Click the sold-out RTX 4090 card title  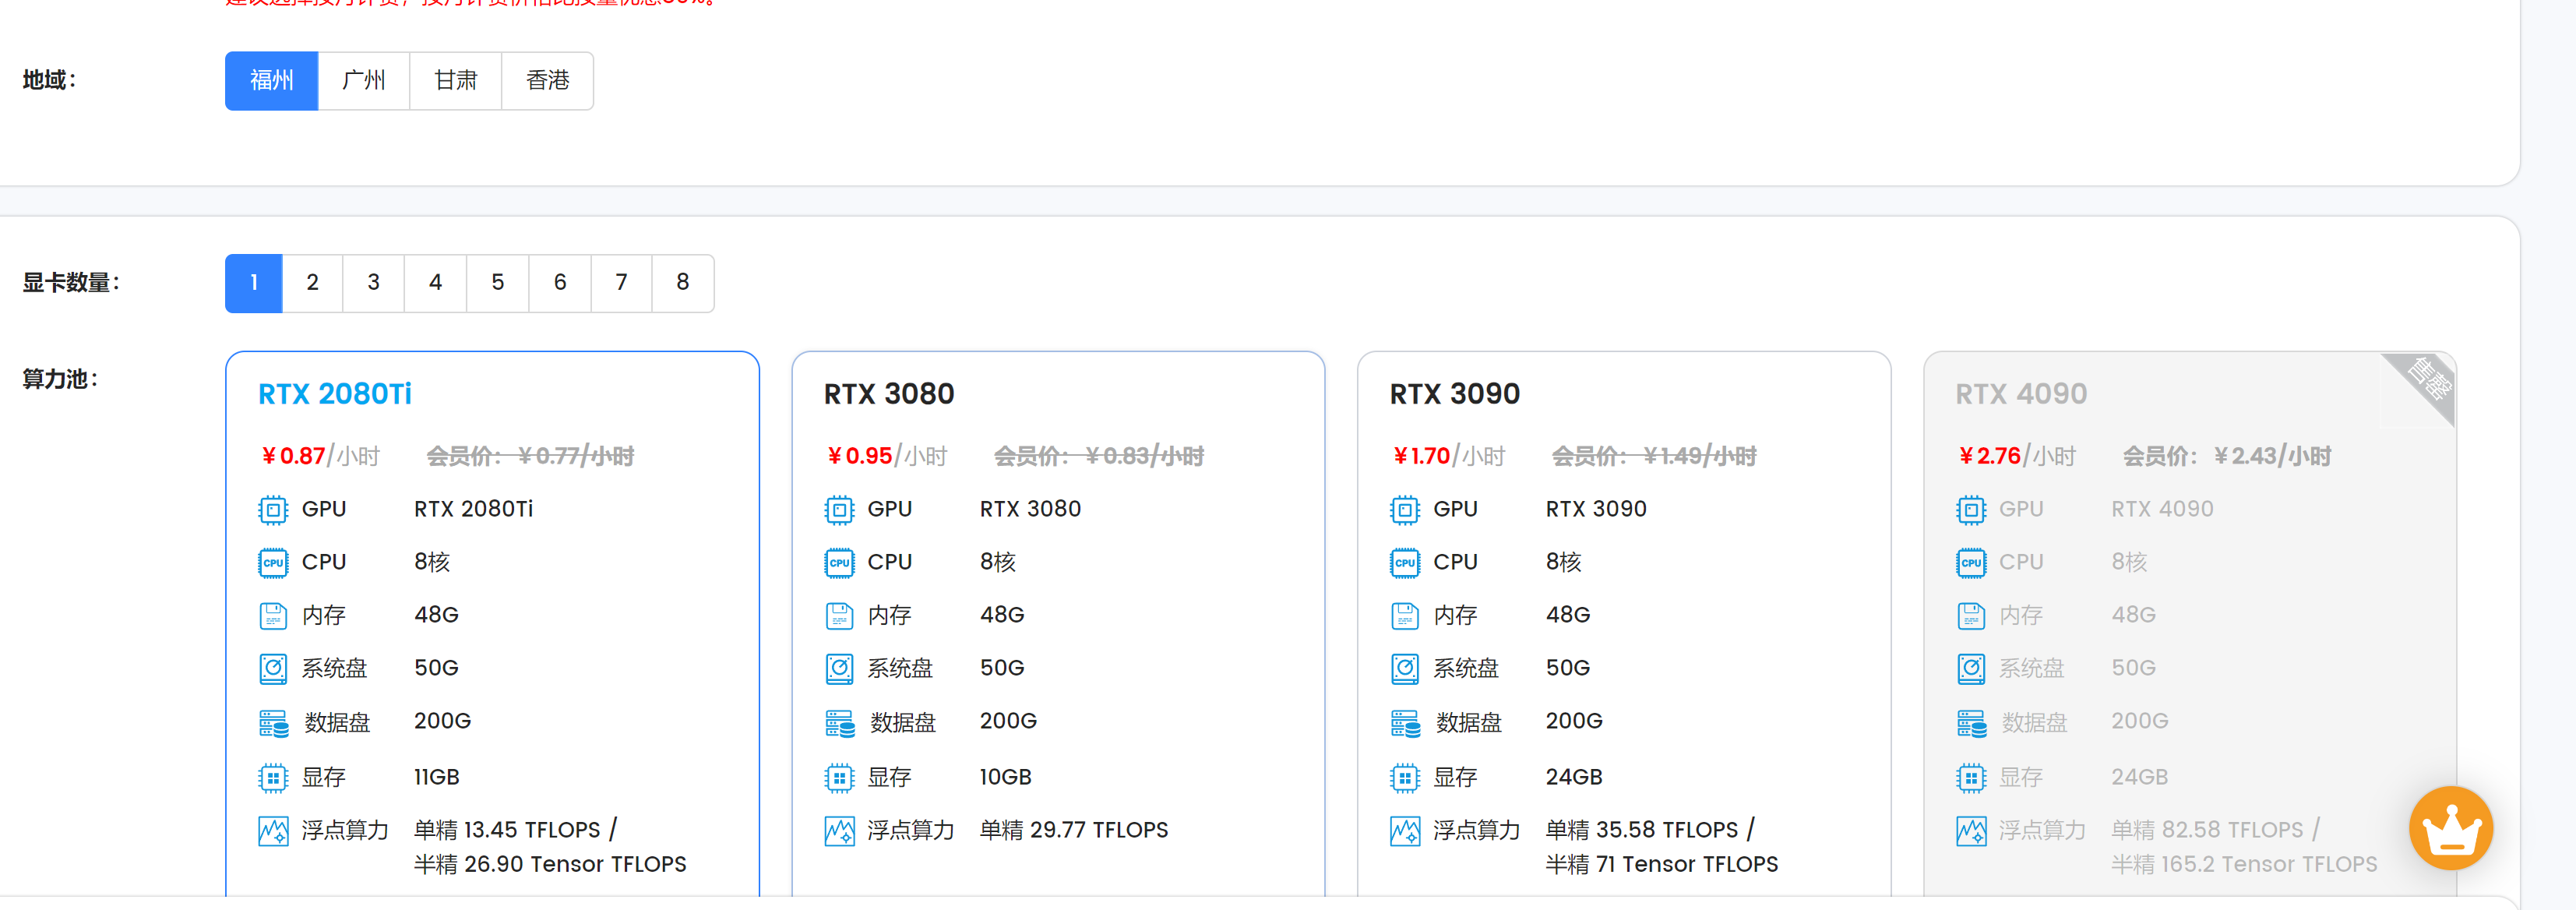point(2021,394)
